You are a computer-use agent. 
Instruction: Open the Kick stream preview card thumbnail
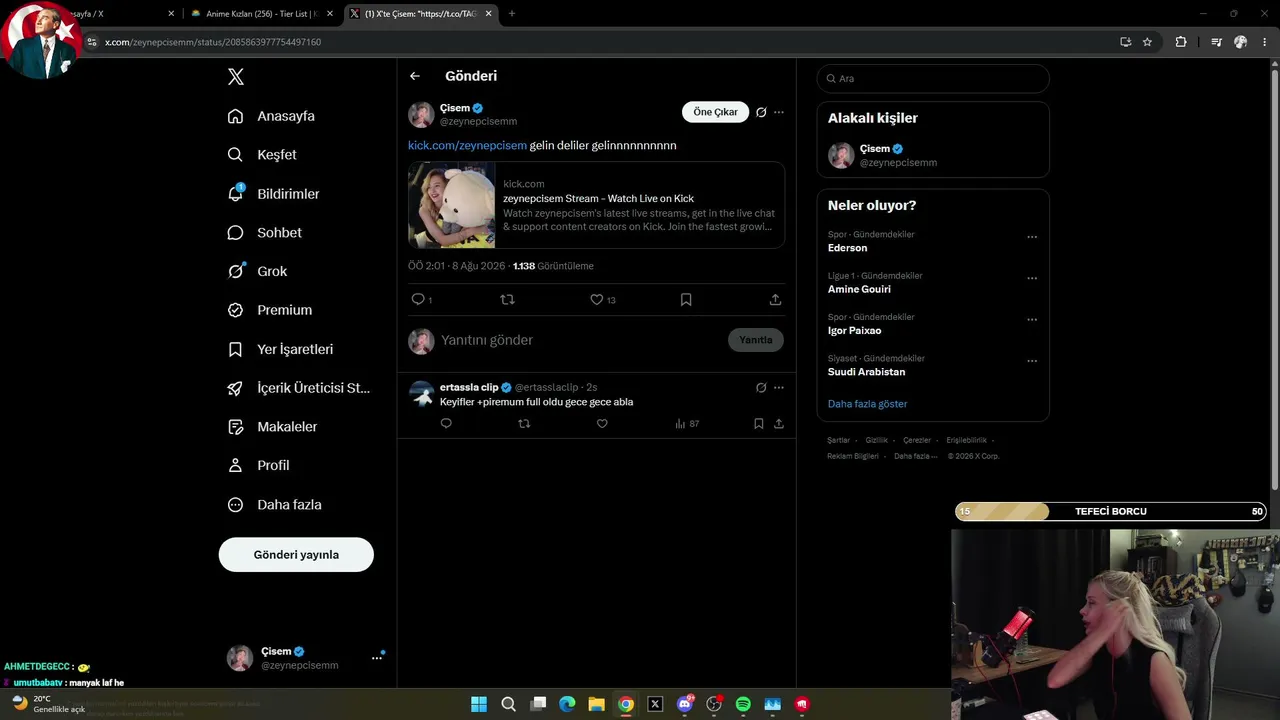click(451, 205)
